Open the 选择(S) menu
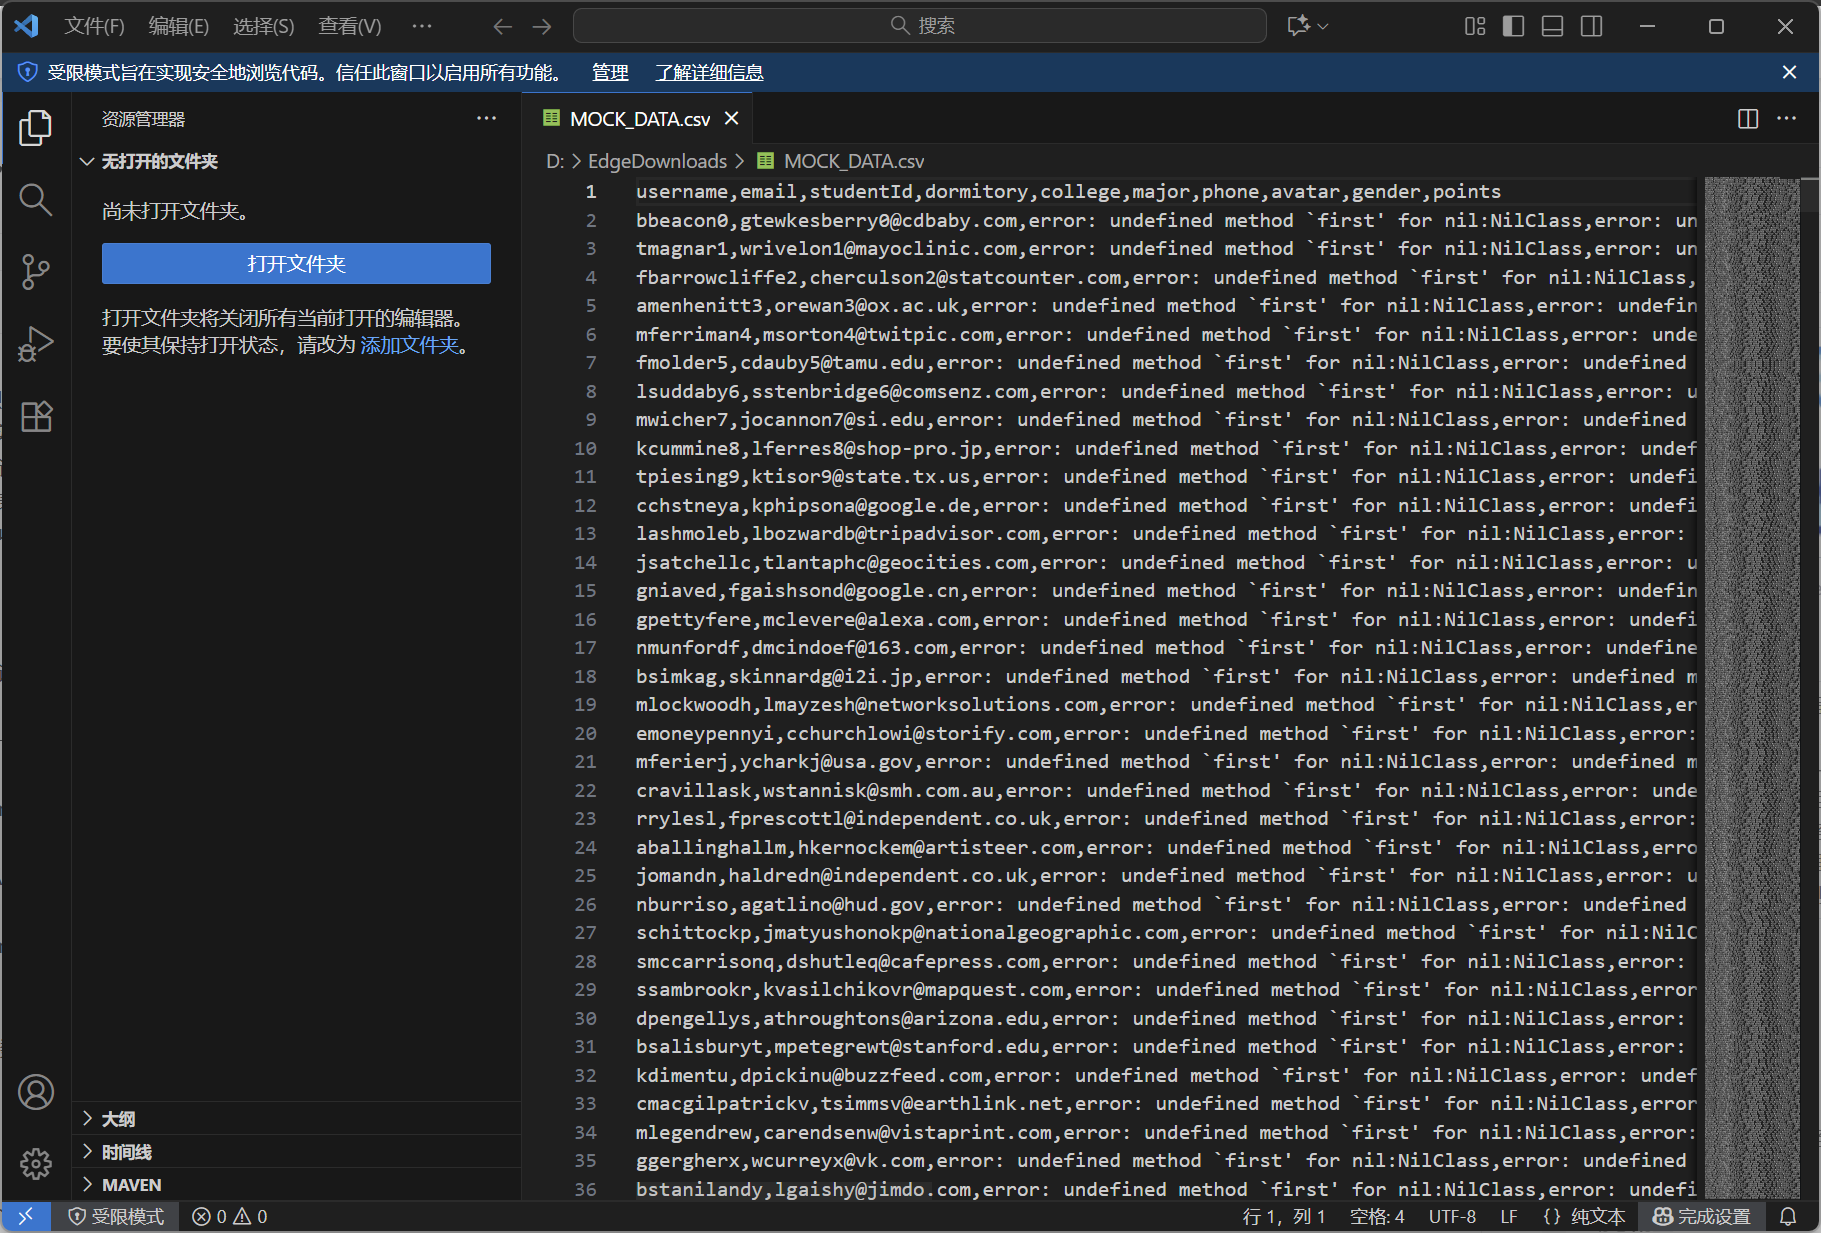Screen dimensions: 1821x1233 tap(264, 26)
